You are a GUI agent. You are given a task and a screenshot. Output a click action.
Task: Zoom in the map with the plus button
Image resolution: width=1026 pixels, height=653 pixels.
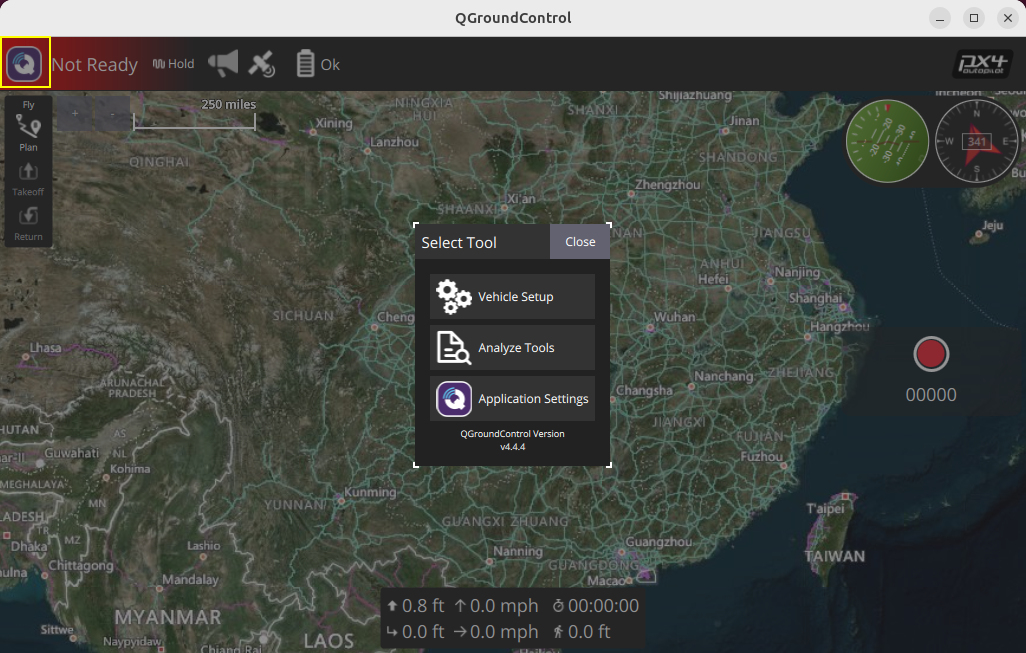pos(74,114)
